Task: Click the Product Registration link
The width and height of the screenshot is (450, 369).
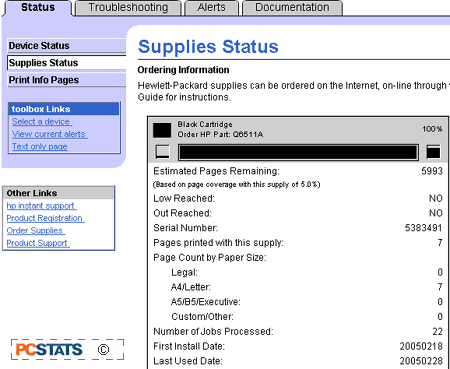Action: 45,218
